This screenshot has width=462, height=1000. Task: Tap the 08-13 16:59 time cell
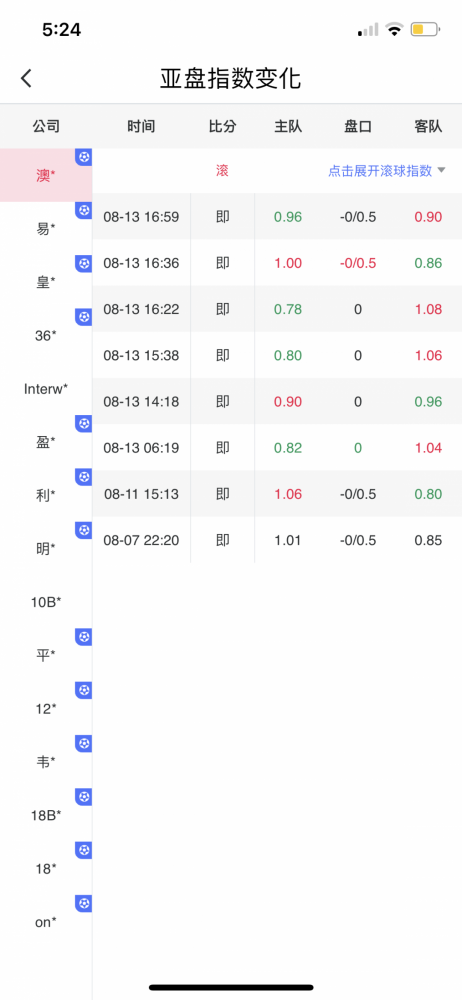(141, 217)
